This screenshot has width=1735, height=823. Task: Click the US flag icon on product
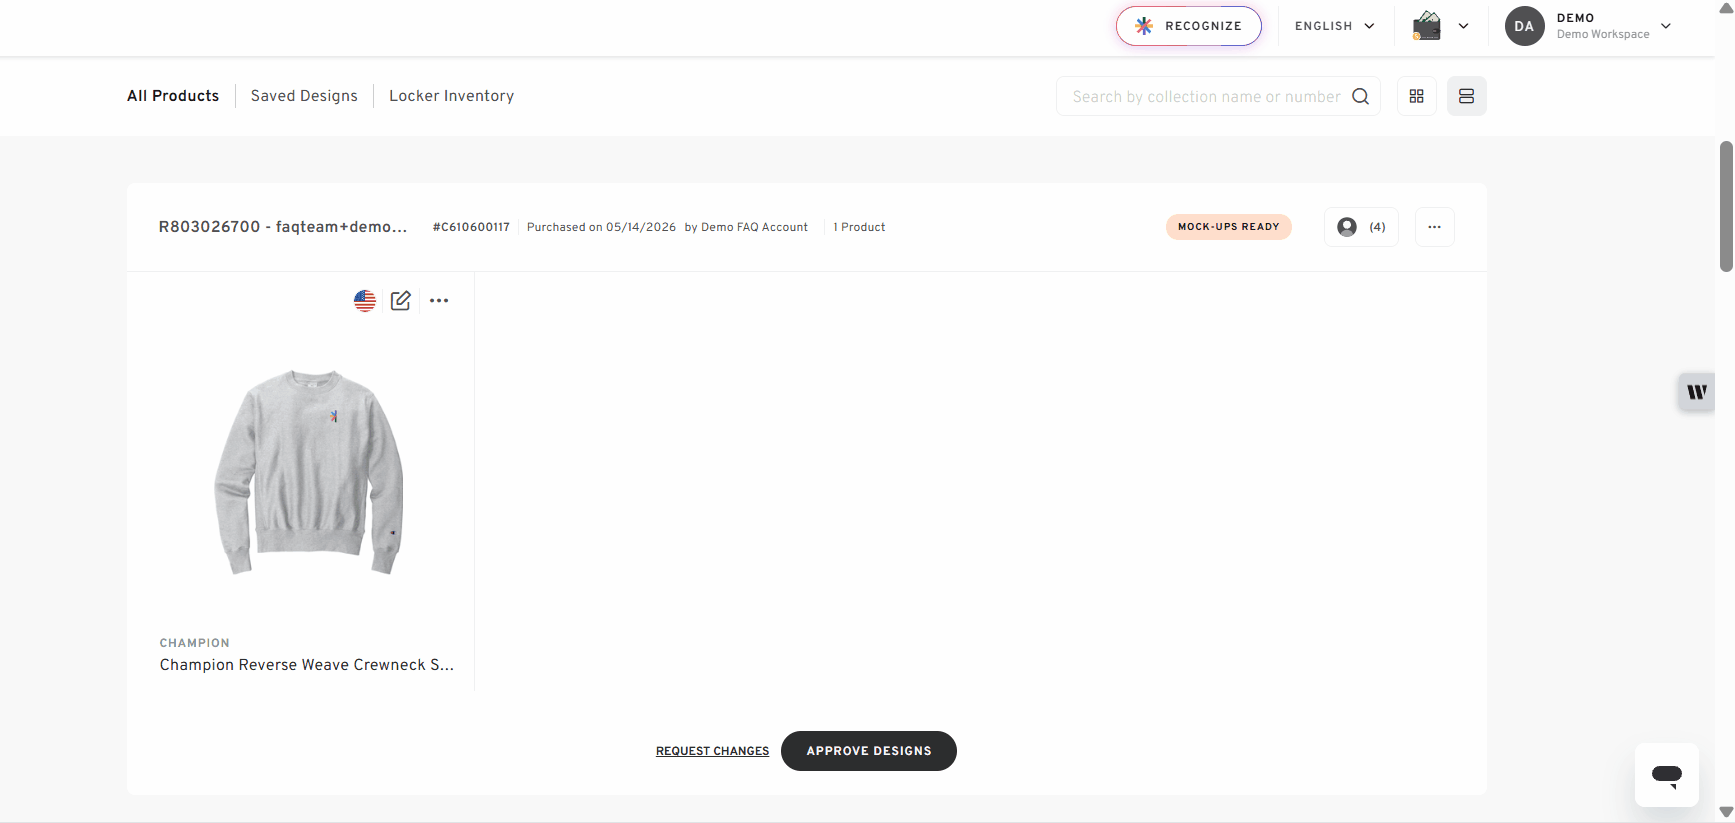coord(365,300)
